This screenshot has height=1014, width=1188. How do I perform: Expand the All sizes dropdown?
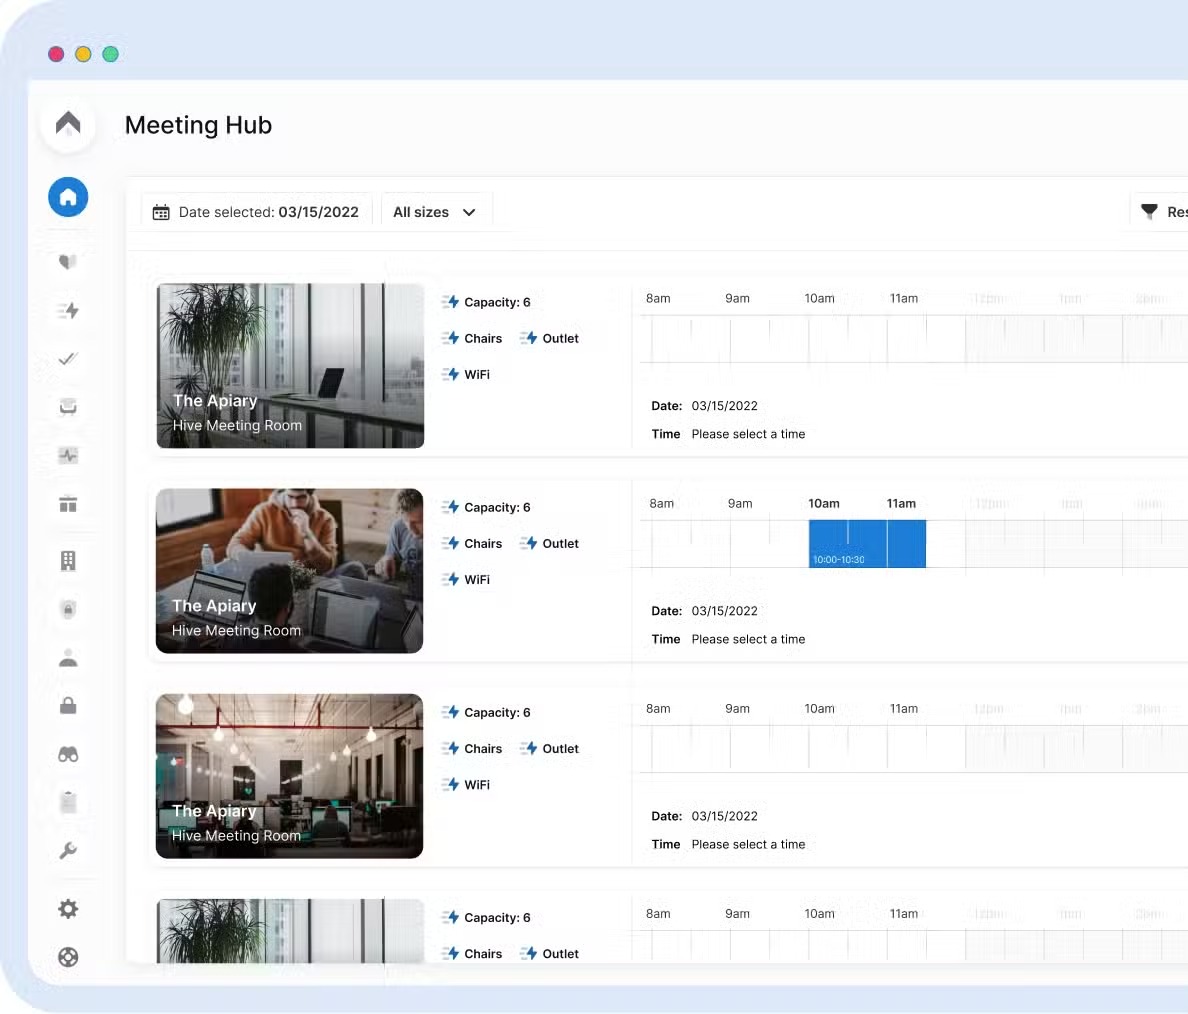pyautogui.click(x=435, y=212)
